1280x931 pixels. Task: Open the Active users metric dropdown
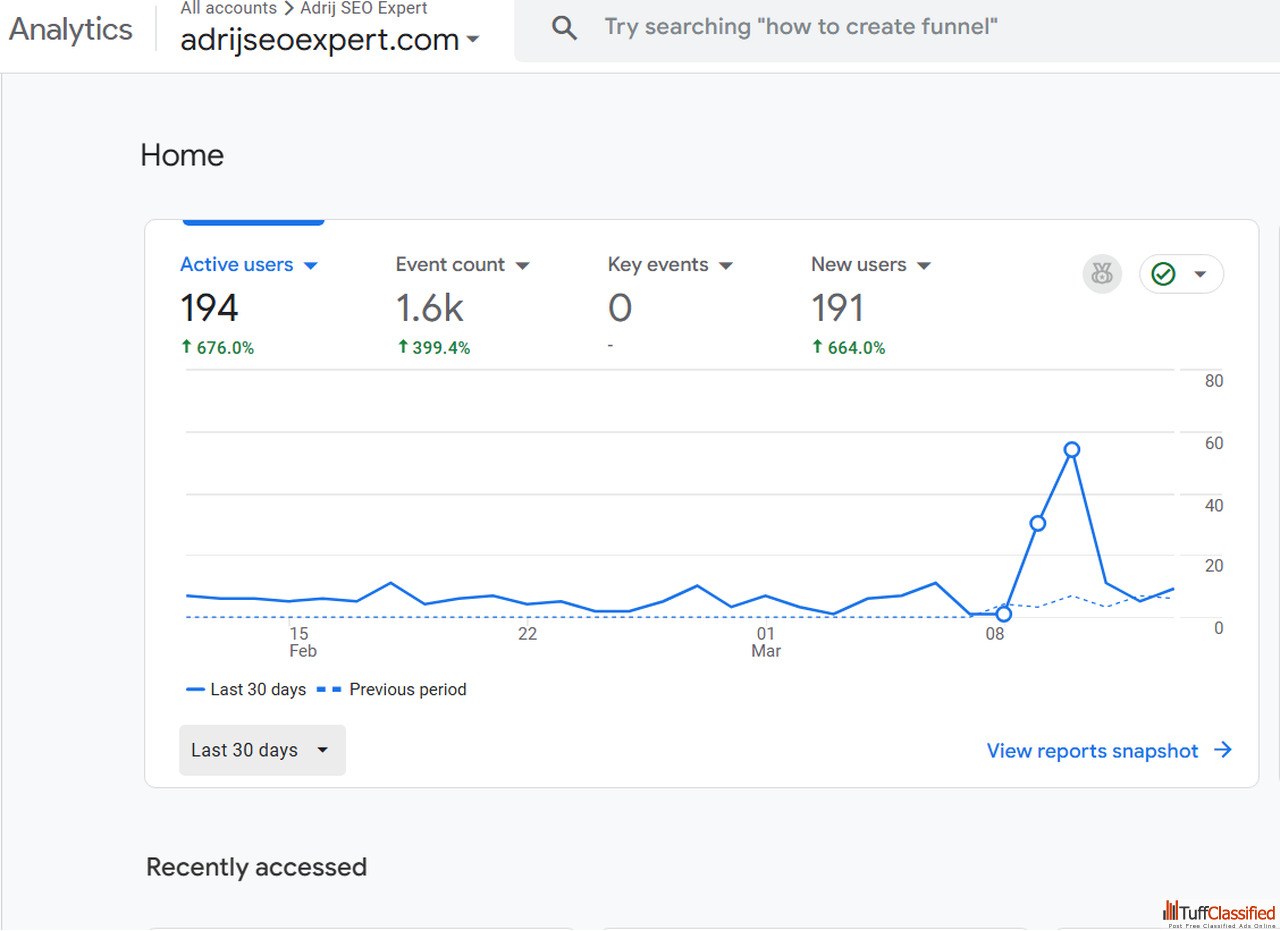click(x=310, y=265)
